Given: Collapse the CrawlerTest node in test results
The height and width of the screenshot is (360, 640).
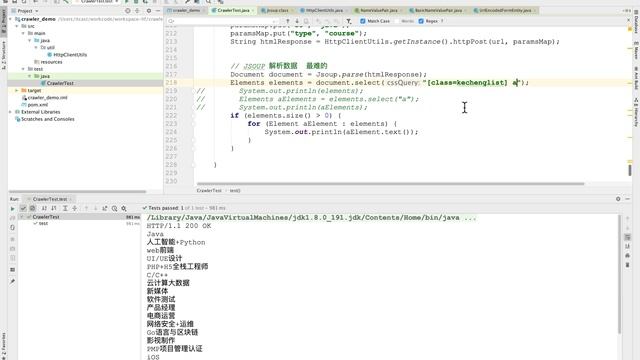Looking at the screenshot, I should point(22,217).
